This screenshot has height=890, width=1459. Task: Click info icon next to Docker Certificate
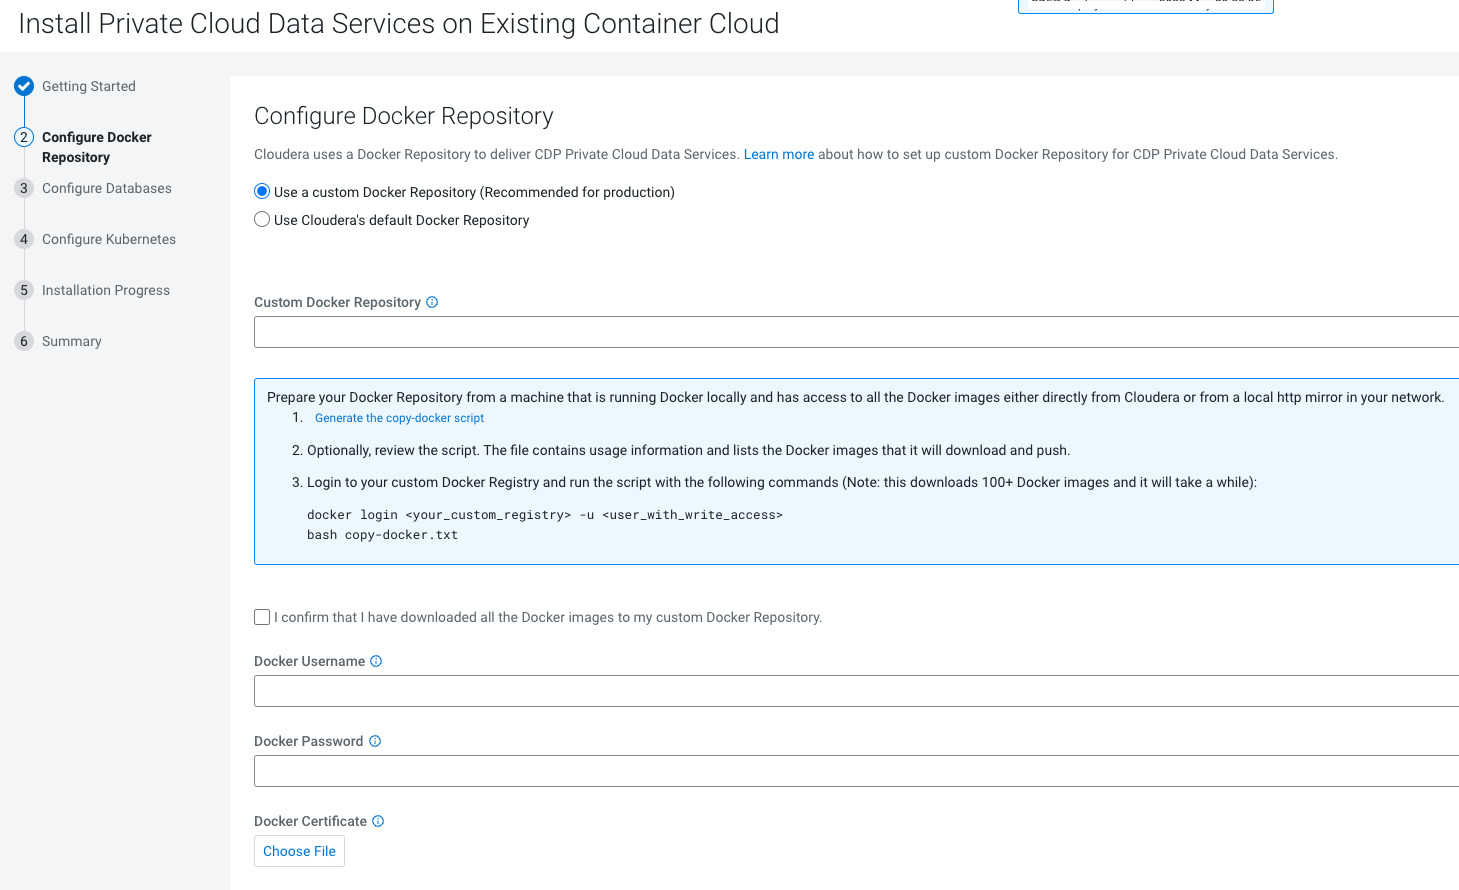[x=378, y=821]
